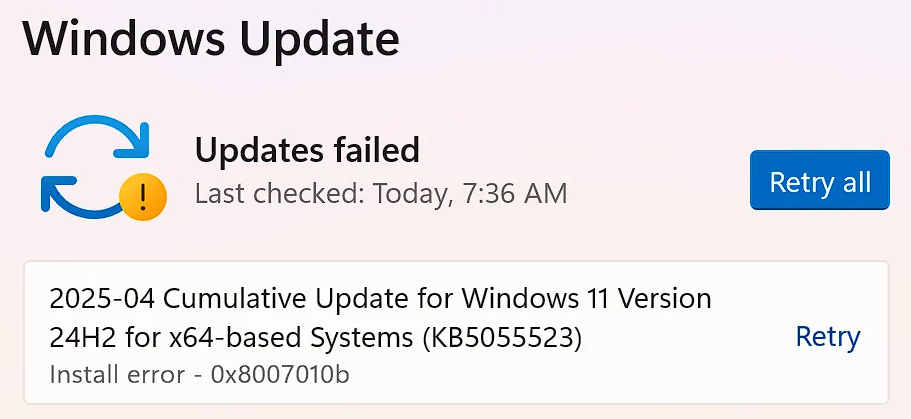Select the Updates failed status text
The image size is (911, 419).
(x=307, y=150)
